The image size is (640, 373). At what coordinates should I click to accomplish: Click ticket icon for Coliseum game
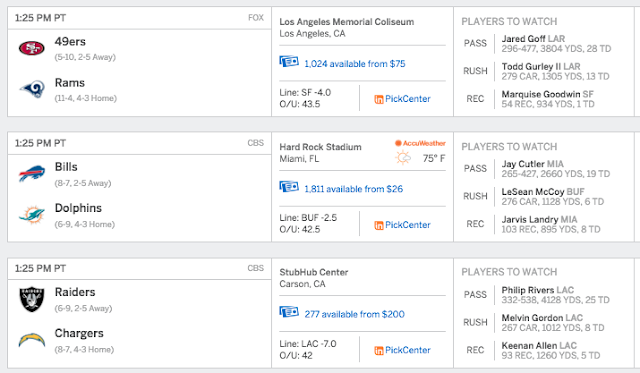[289, 61]
